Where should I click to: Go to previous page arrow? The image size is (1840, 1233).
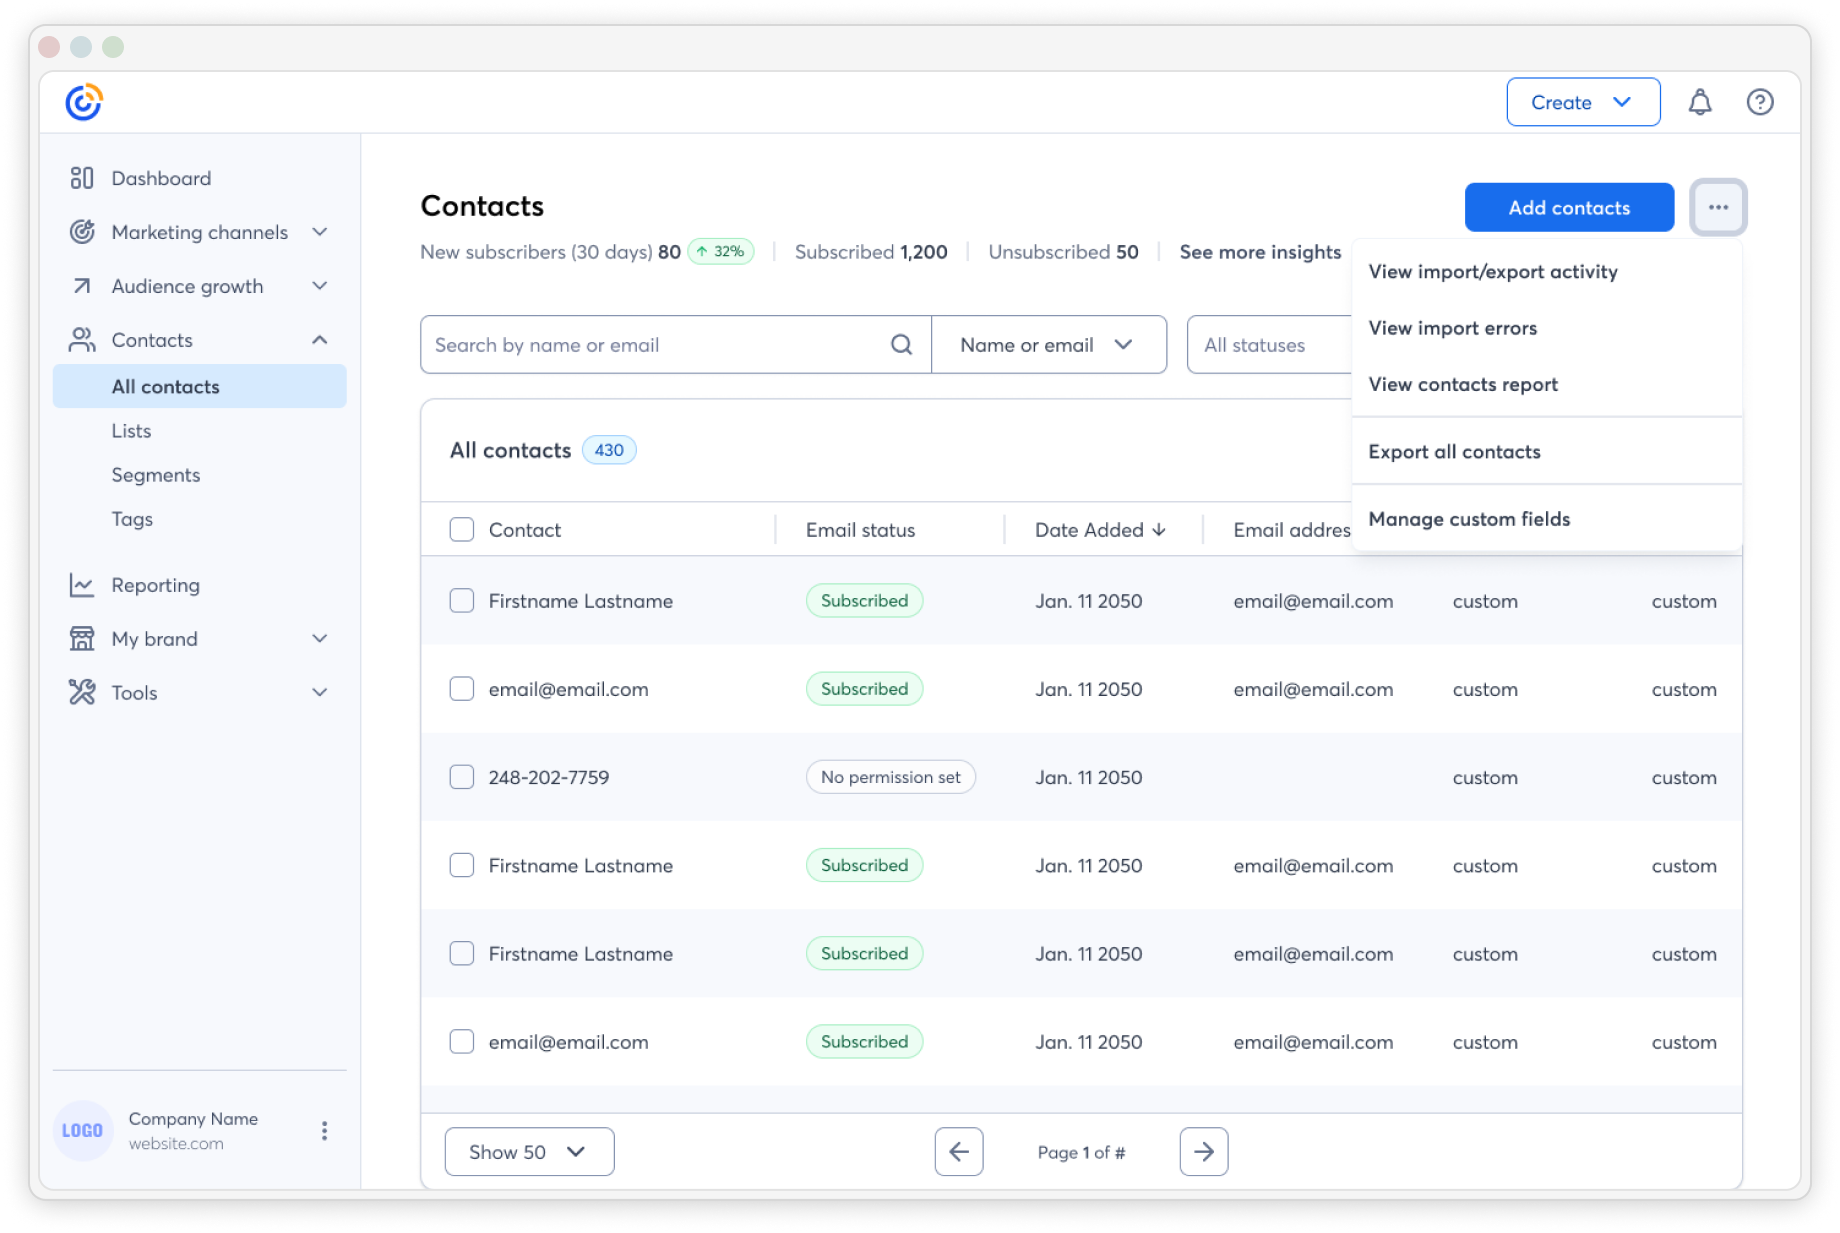click(959, 1152)
